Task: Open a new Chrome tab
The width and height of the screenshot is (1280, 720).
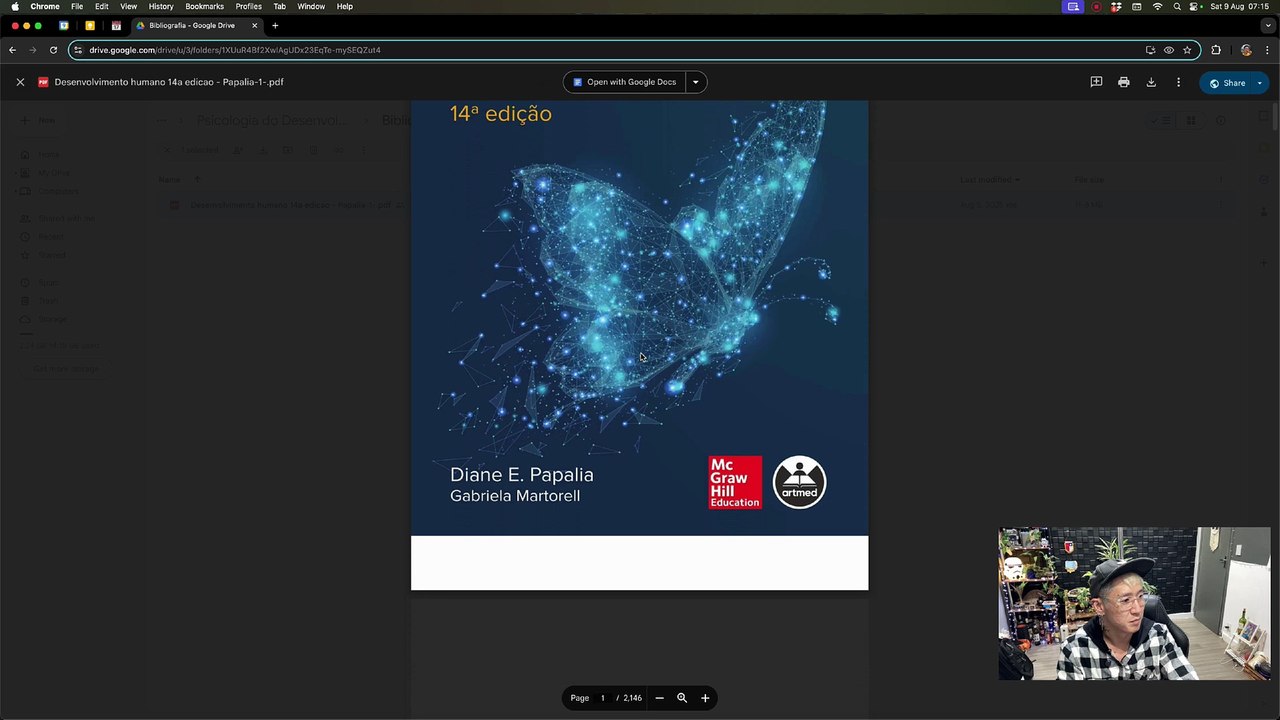Action: click(275, 26)
